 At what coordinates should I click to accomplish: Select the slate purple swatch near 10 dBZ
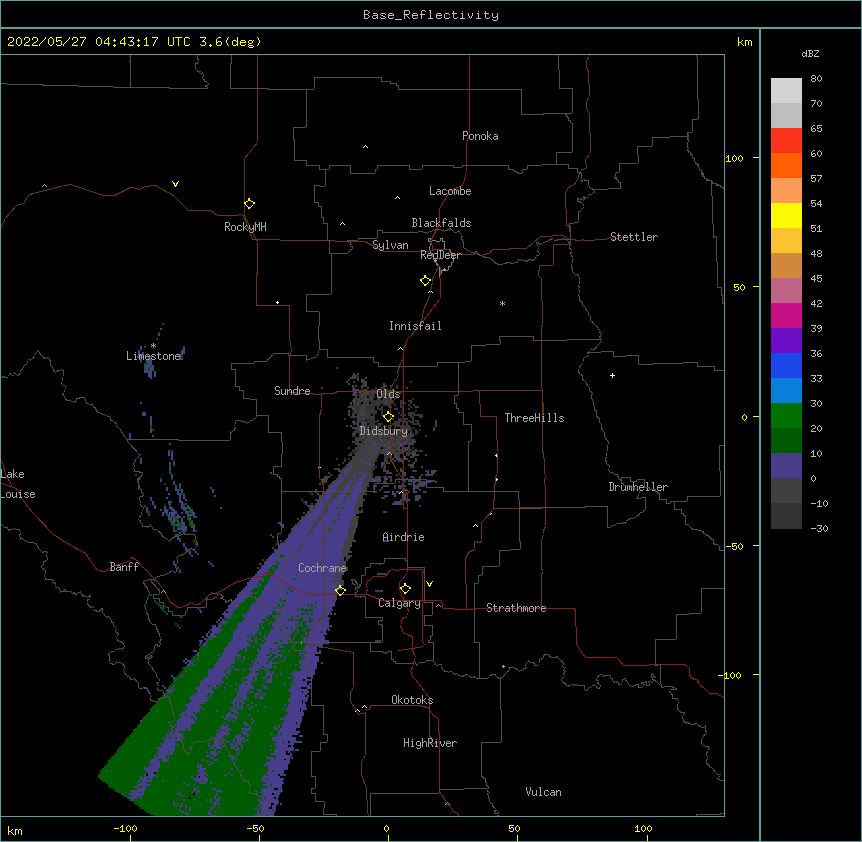click(x=786, y=466)
